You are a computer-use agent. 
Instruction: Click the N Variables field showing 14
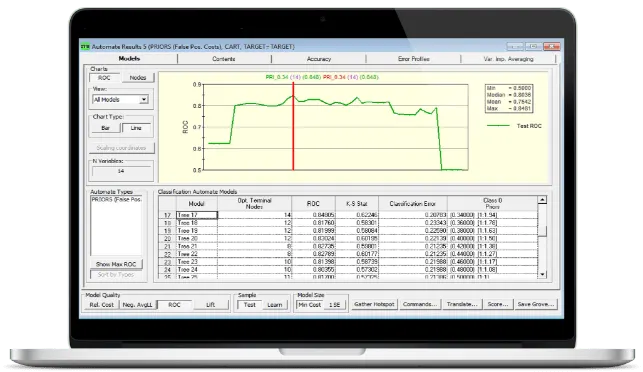pos(121,171)
